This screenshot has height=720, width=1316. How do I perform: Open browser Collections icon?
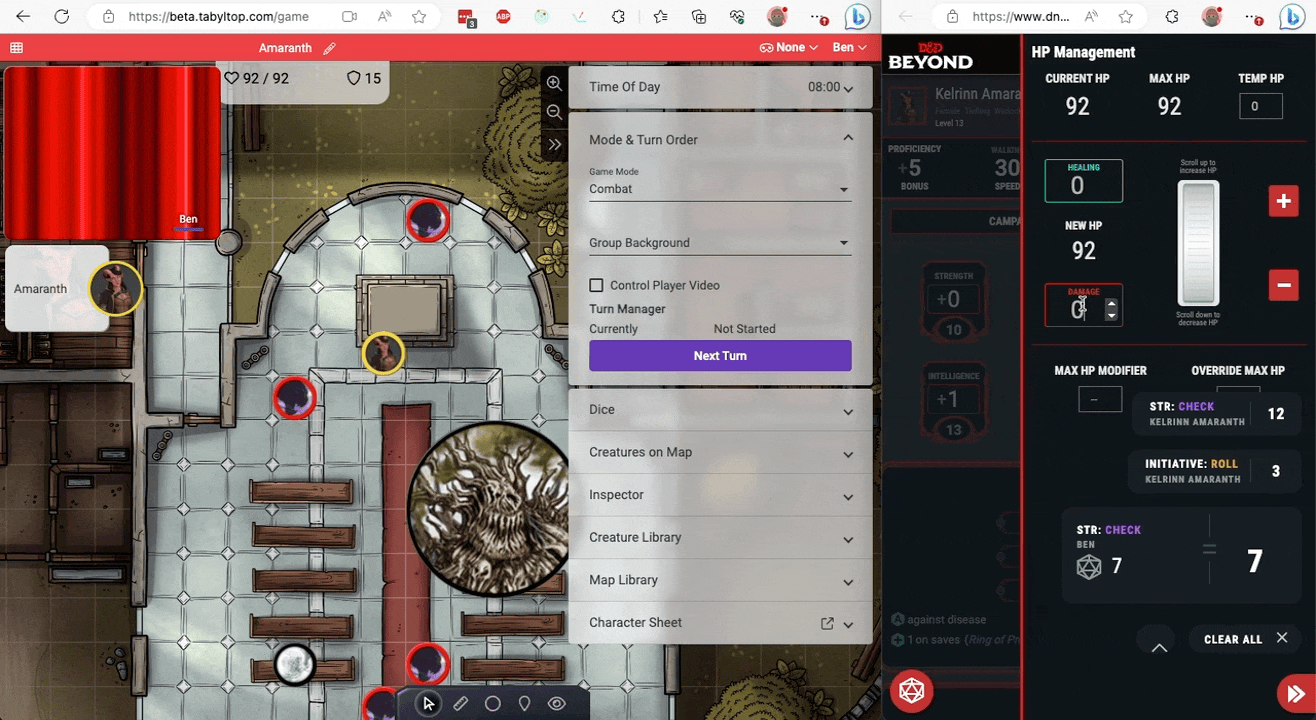coord(699,17)
